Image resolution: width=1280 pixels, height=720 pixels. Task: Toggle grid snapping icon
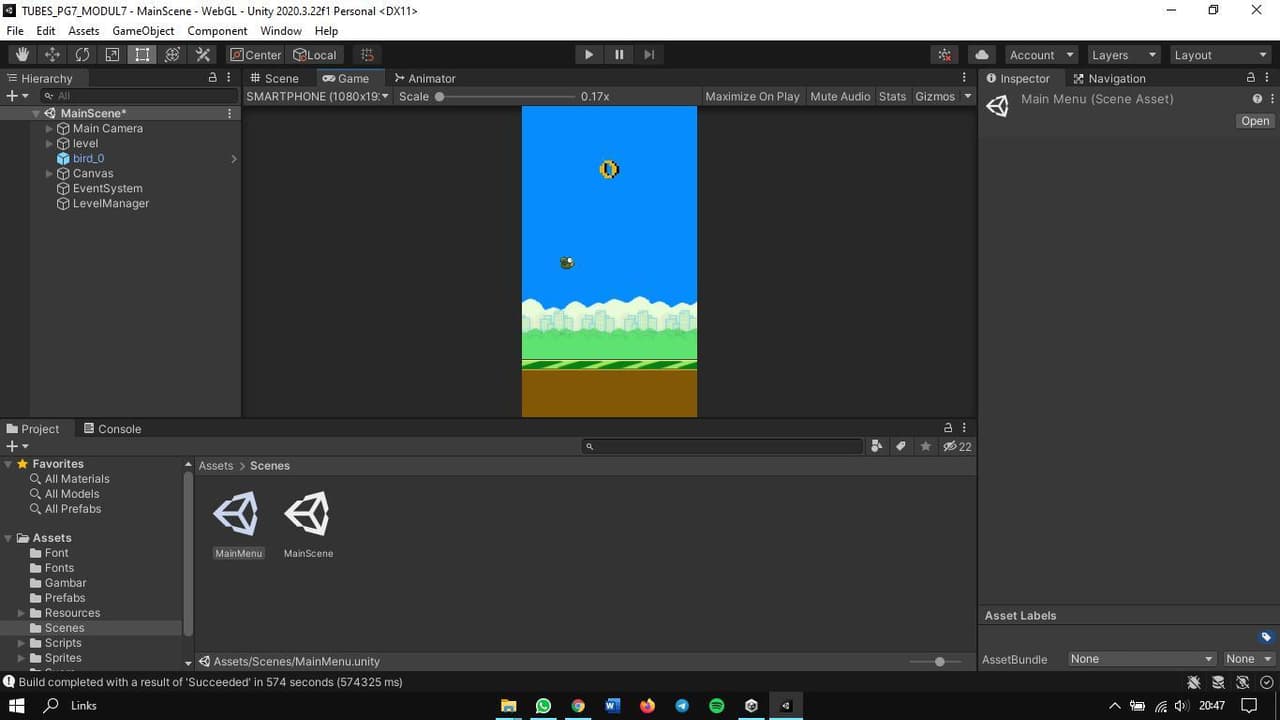367,55
